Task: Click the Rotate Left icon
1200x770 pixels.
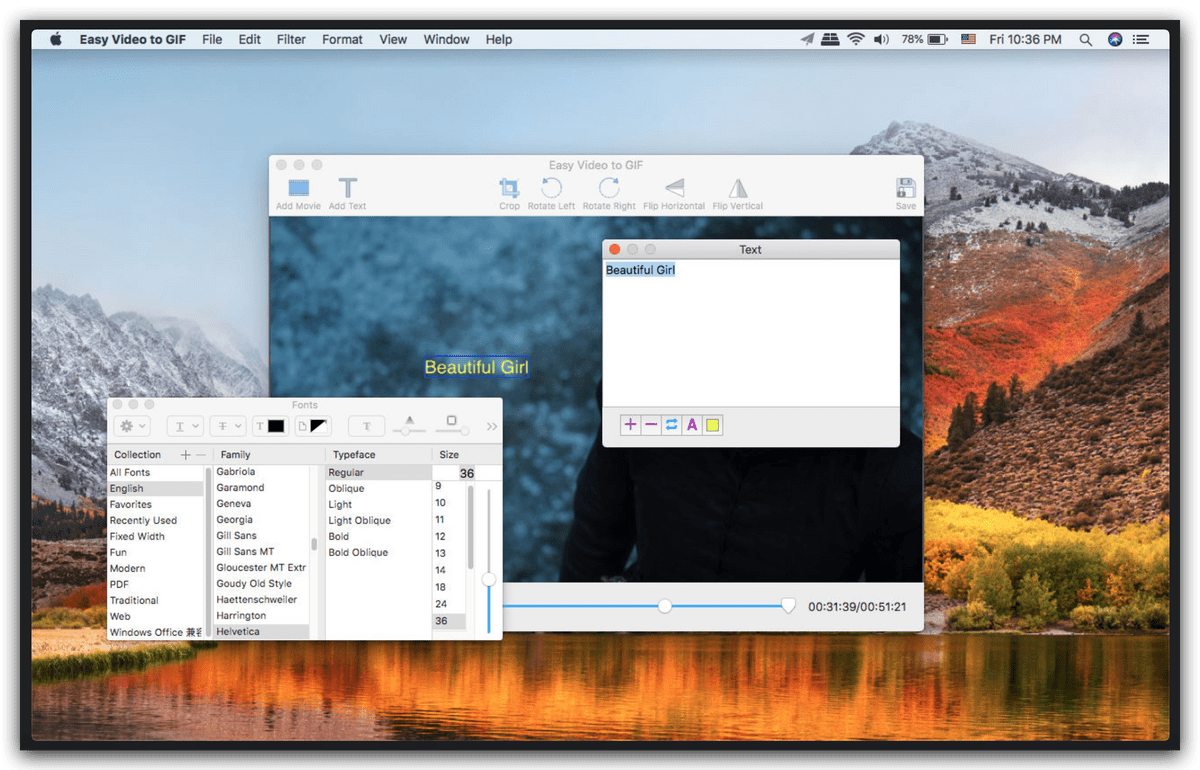Action: tap(551, 188)
